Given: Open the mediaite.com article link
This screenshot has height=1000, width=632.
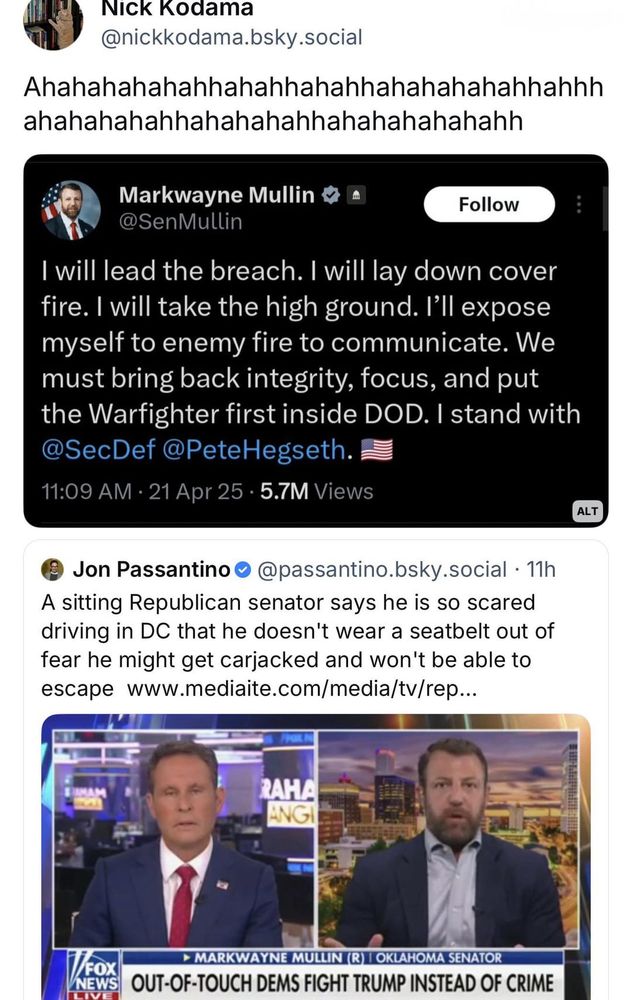Looking at the screenshot, I should click(302, 689).
